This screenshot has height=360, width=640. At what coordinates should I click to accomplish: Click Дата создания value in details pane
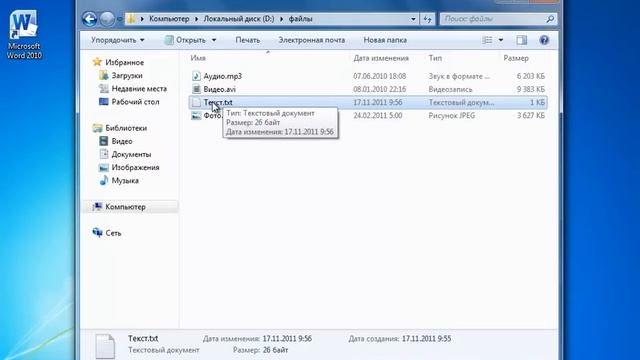point(427,338)
